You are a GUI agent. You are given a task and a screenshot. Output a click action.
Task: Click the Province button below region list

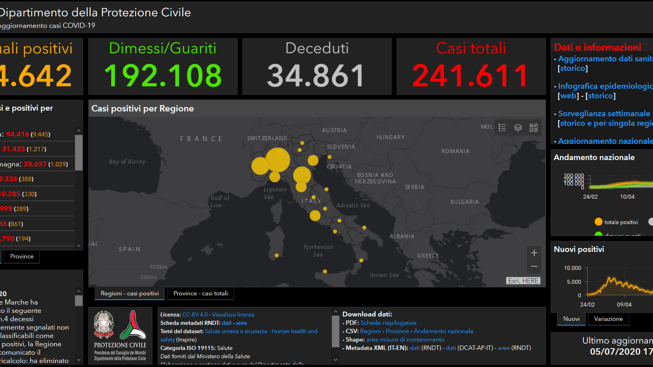(22, 257)
